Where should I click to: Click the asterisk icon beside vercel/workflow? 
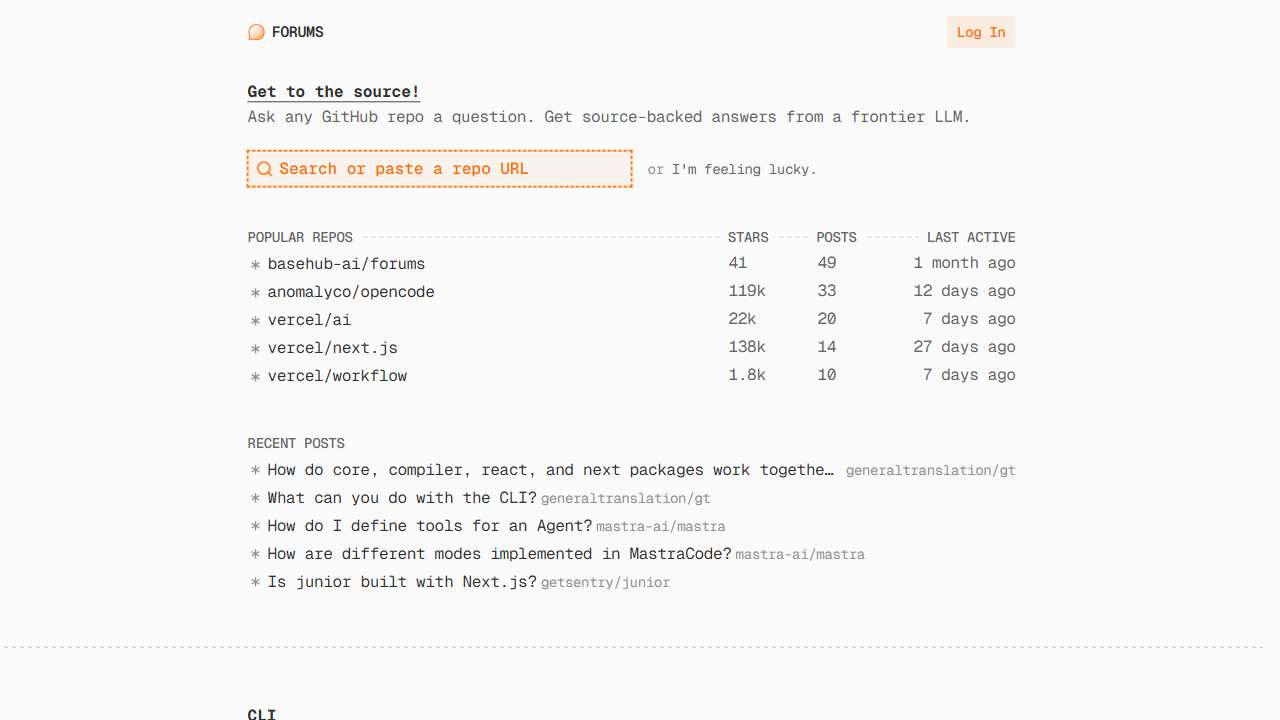click(255, 376)
